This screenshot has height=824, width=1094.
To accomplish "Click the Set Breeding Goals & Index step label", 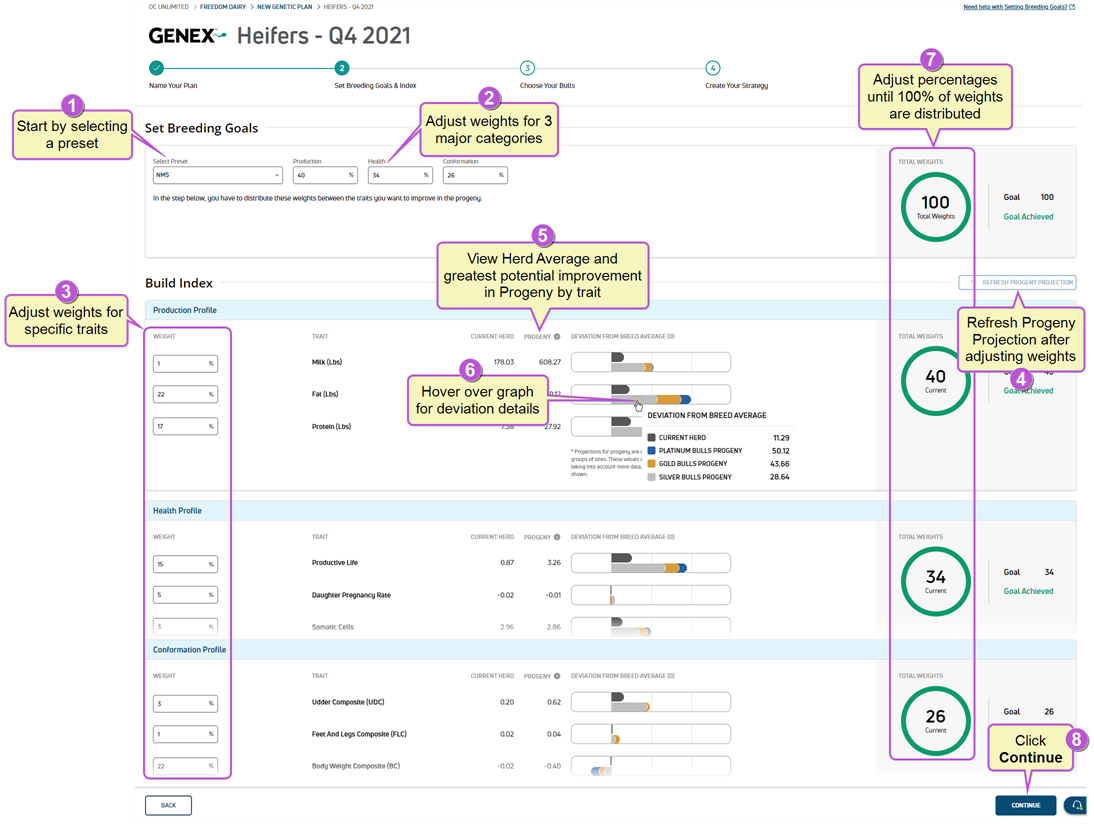I will tap(375, 86).
